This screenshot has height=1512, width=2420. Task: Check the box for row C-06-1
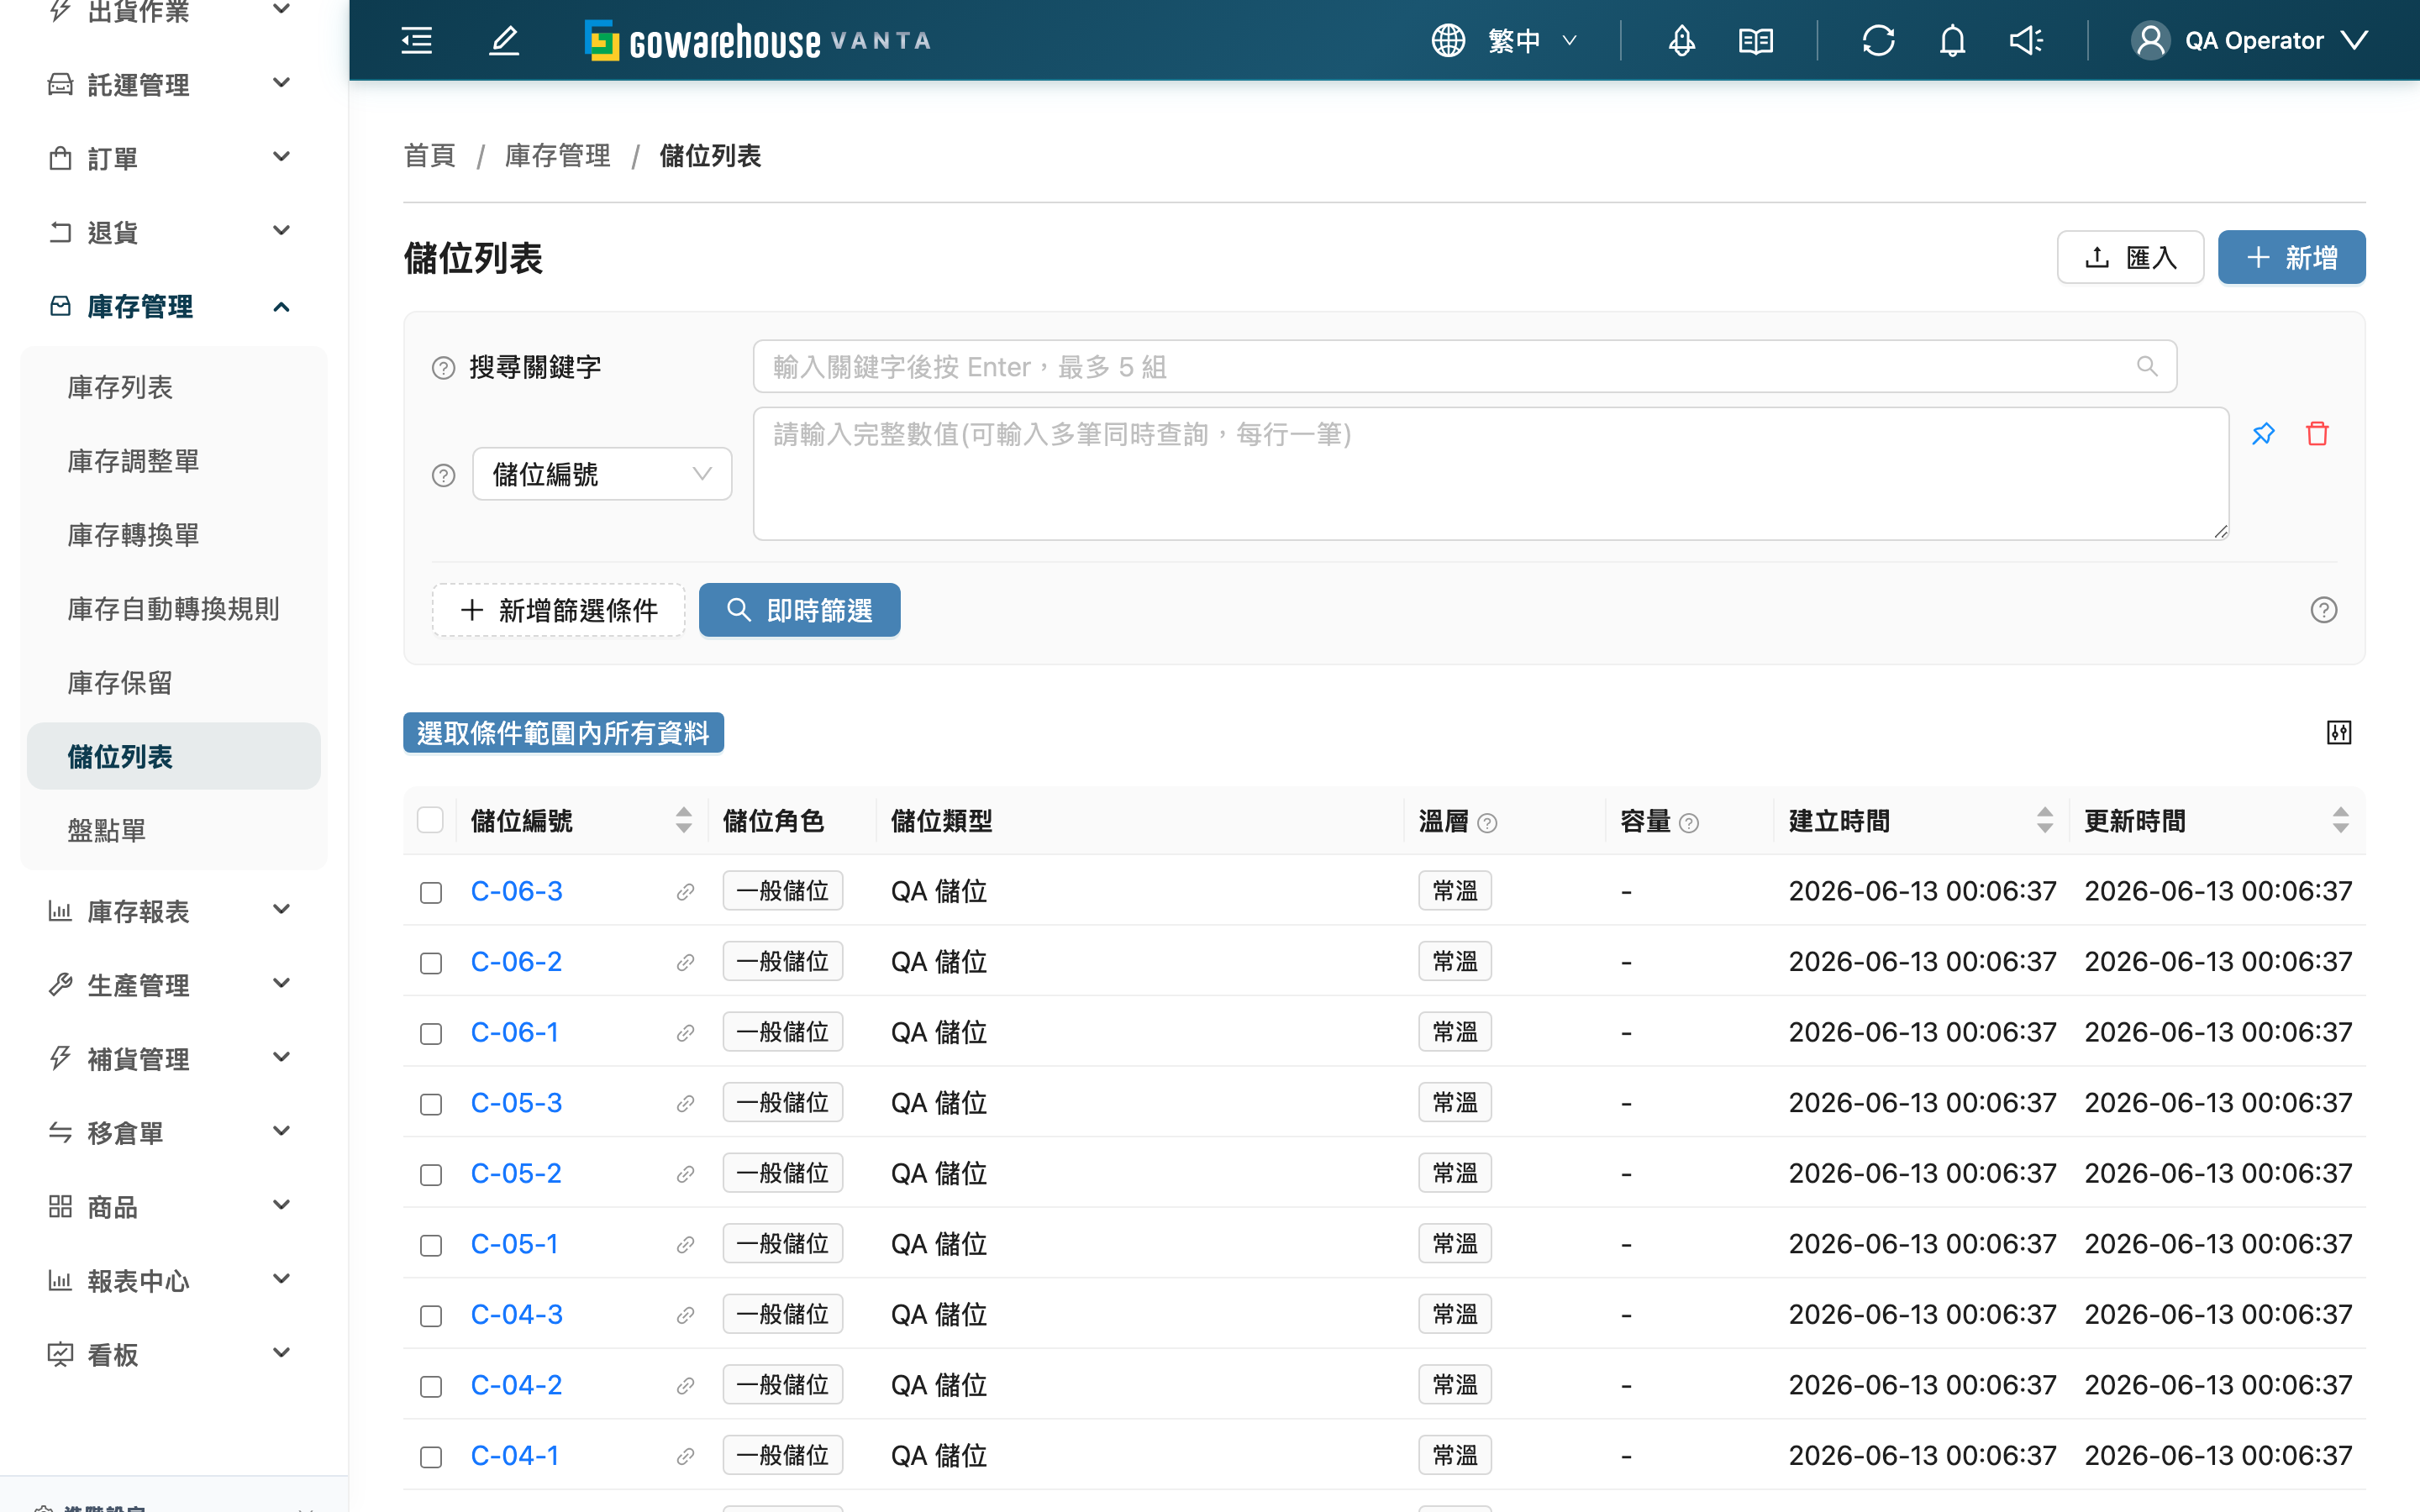[431, 1033]
